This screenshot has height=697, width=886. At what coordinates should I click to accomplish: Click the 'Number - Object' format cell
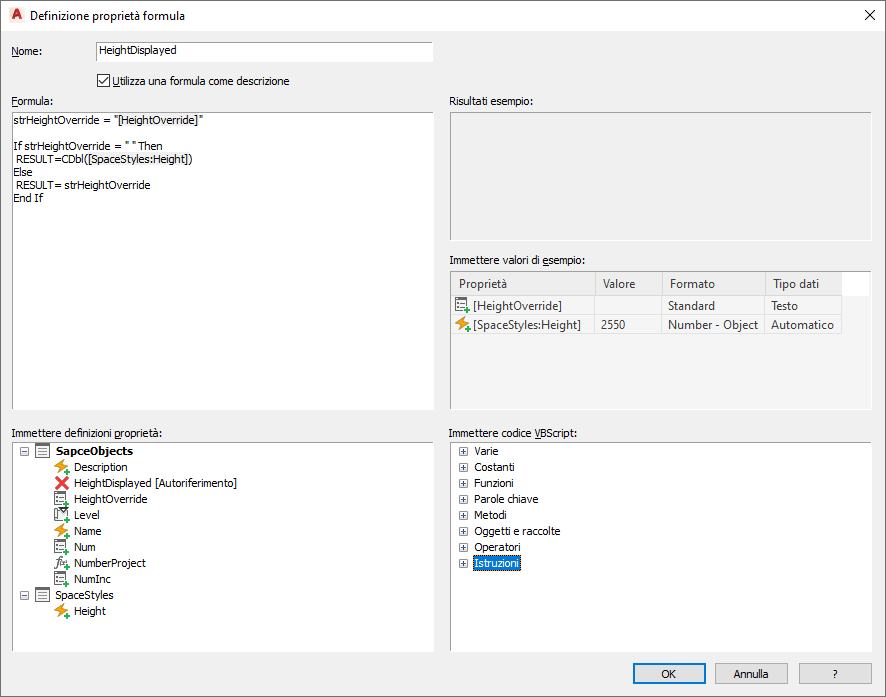tap(713, 325)
